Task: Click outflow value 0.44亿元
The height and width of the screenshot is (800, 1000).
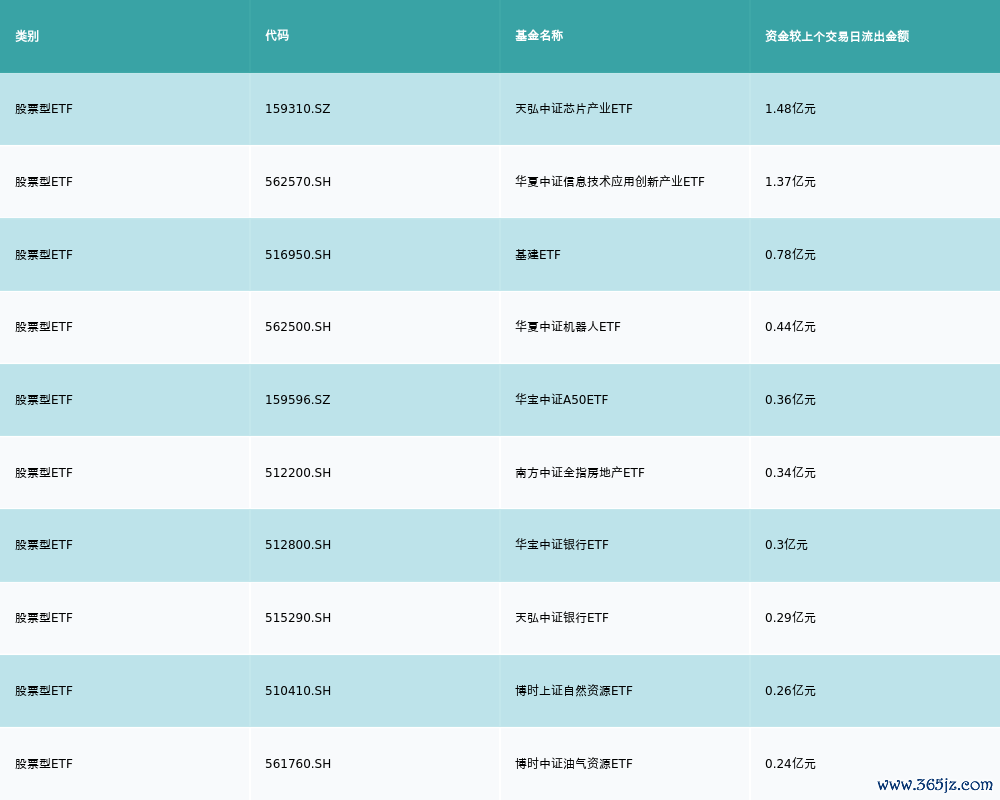Action: [x=790, y=327]
